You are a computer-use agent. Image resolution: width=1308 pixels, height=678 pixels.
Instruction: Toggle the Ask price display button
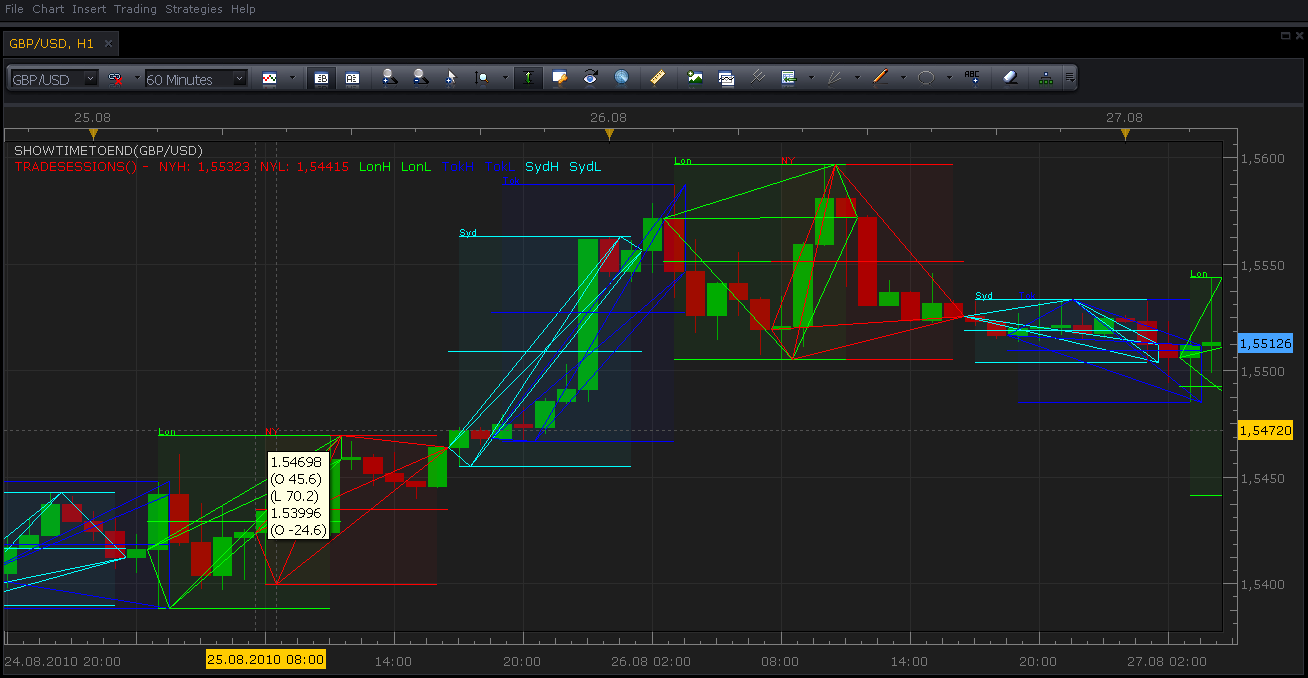(x=352, y=78)
